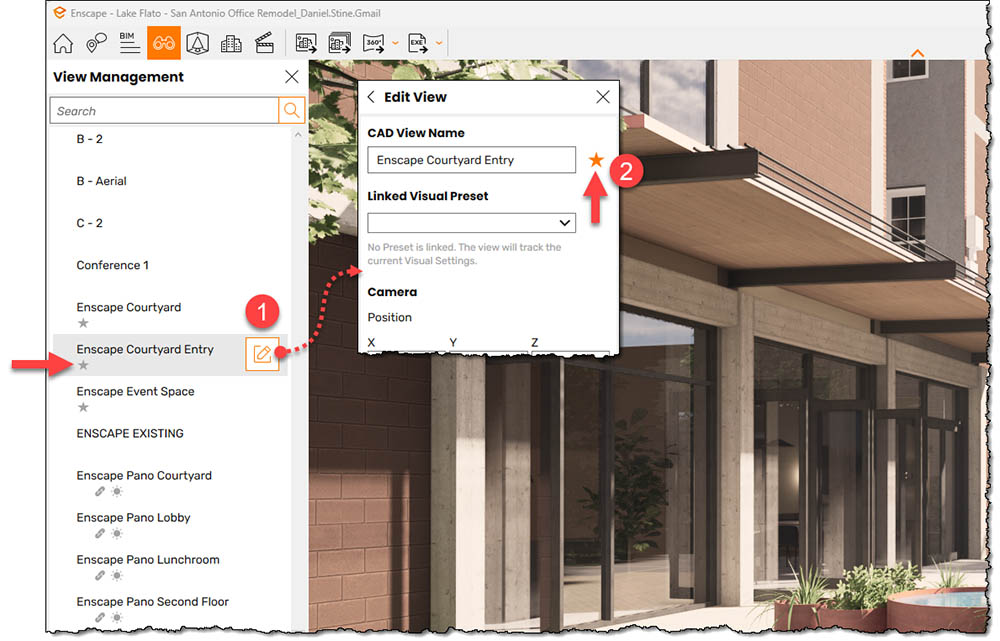Click the 360° panorama export icon
Image resolution: width=1000 pixels, height=641 pixels.
(x=374, y=43)
